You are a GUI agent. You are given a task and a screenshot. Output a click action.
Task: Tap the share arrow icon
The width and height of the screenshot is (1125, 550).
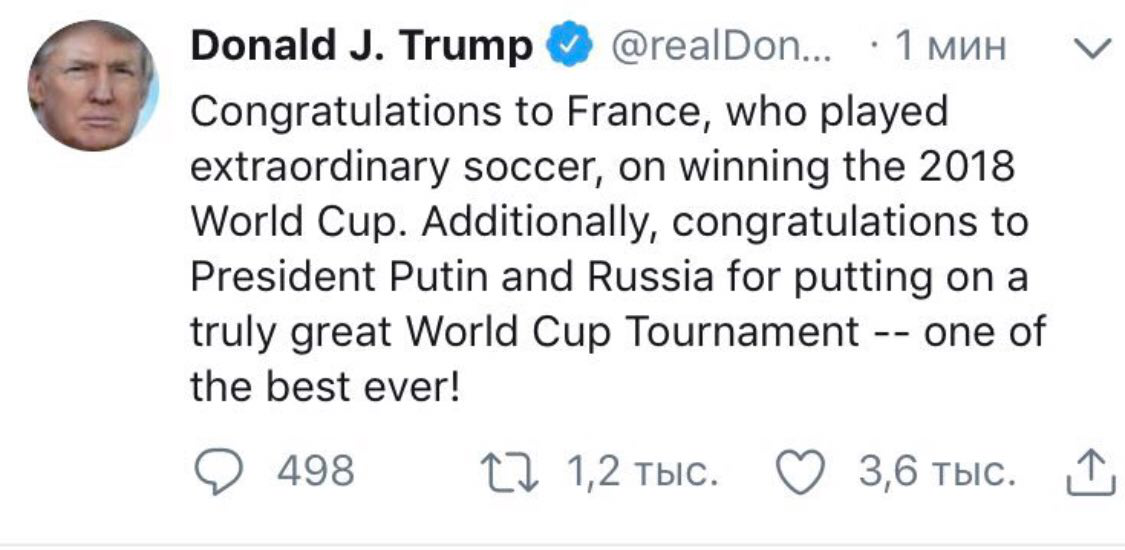(1089, 471)
